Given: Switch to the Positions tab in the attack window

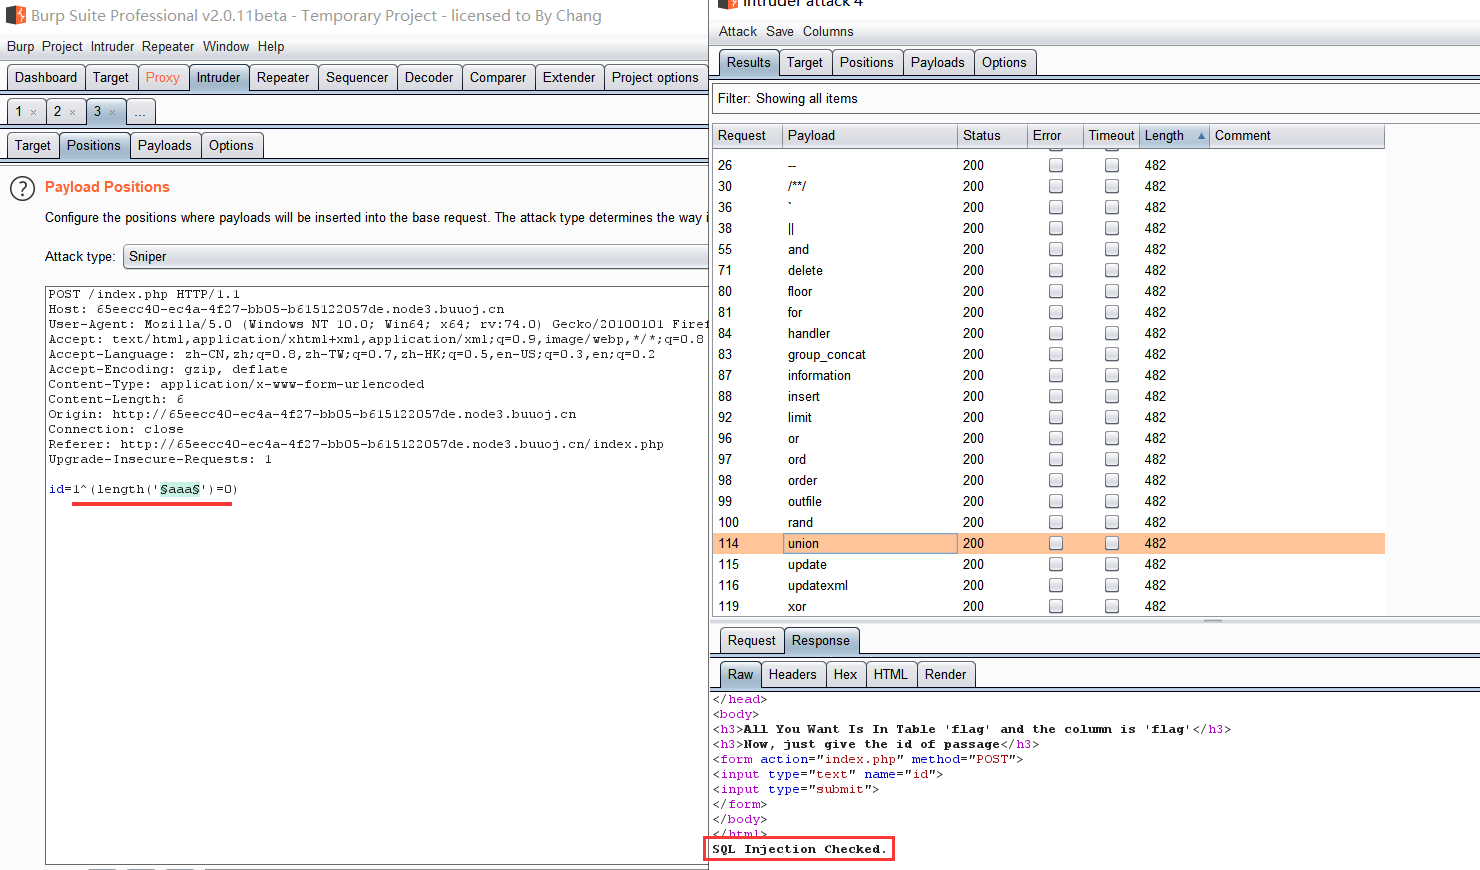Looking at the screenshot, I should [x=867, y=63].
